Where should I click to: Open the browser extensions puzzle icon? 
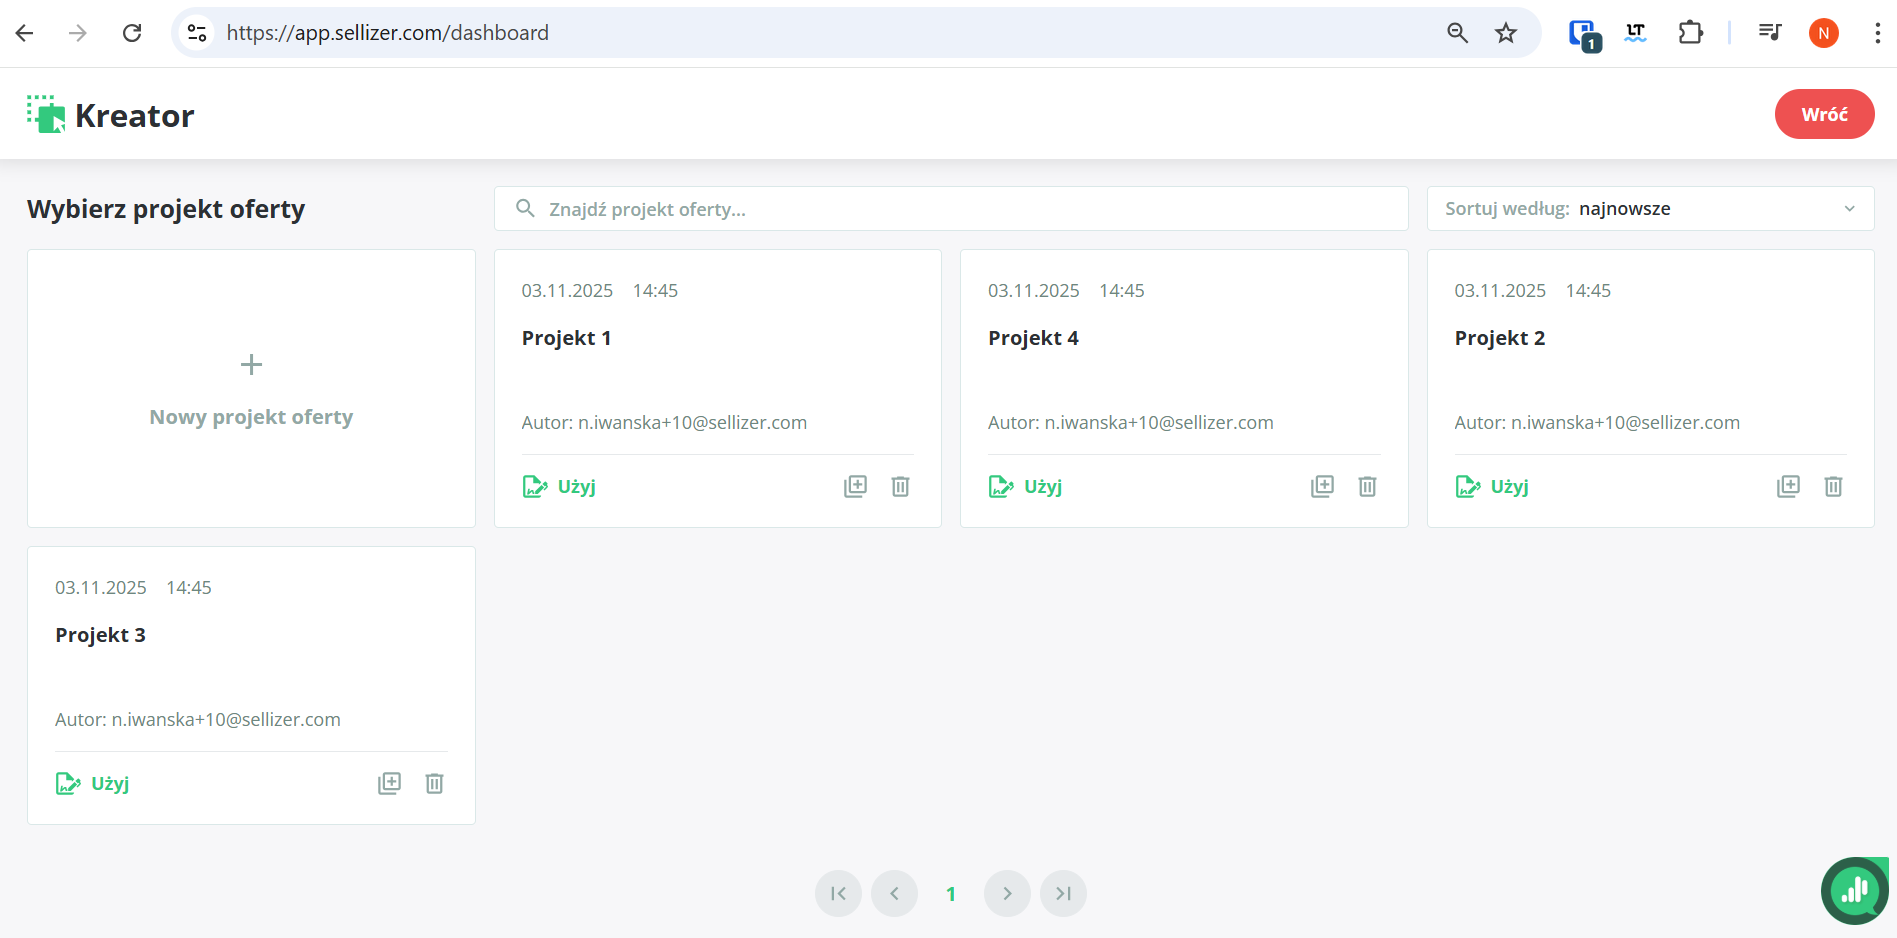tap(1690, 33)
